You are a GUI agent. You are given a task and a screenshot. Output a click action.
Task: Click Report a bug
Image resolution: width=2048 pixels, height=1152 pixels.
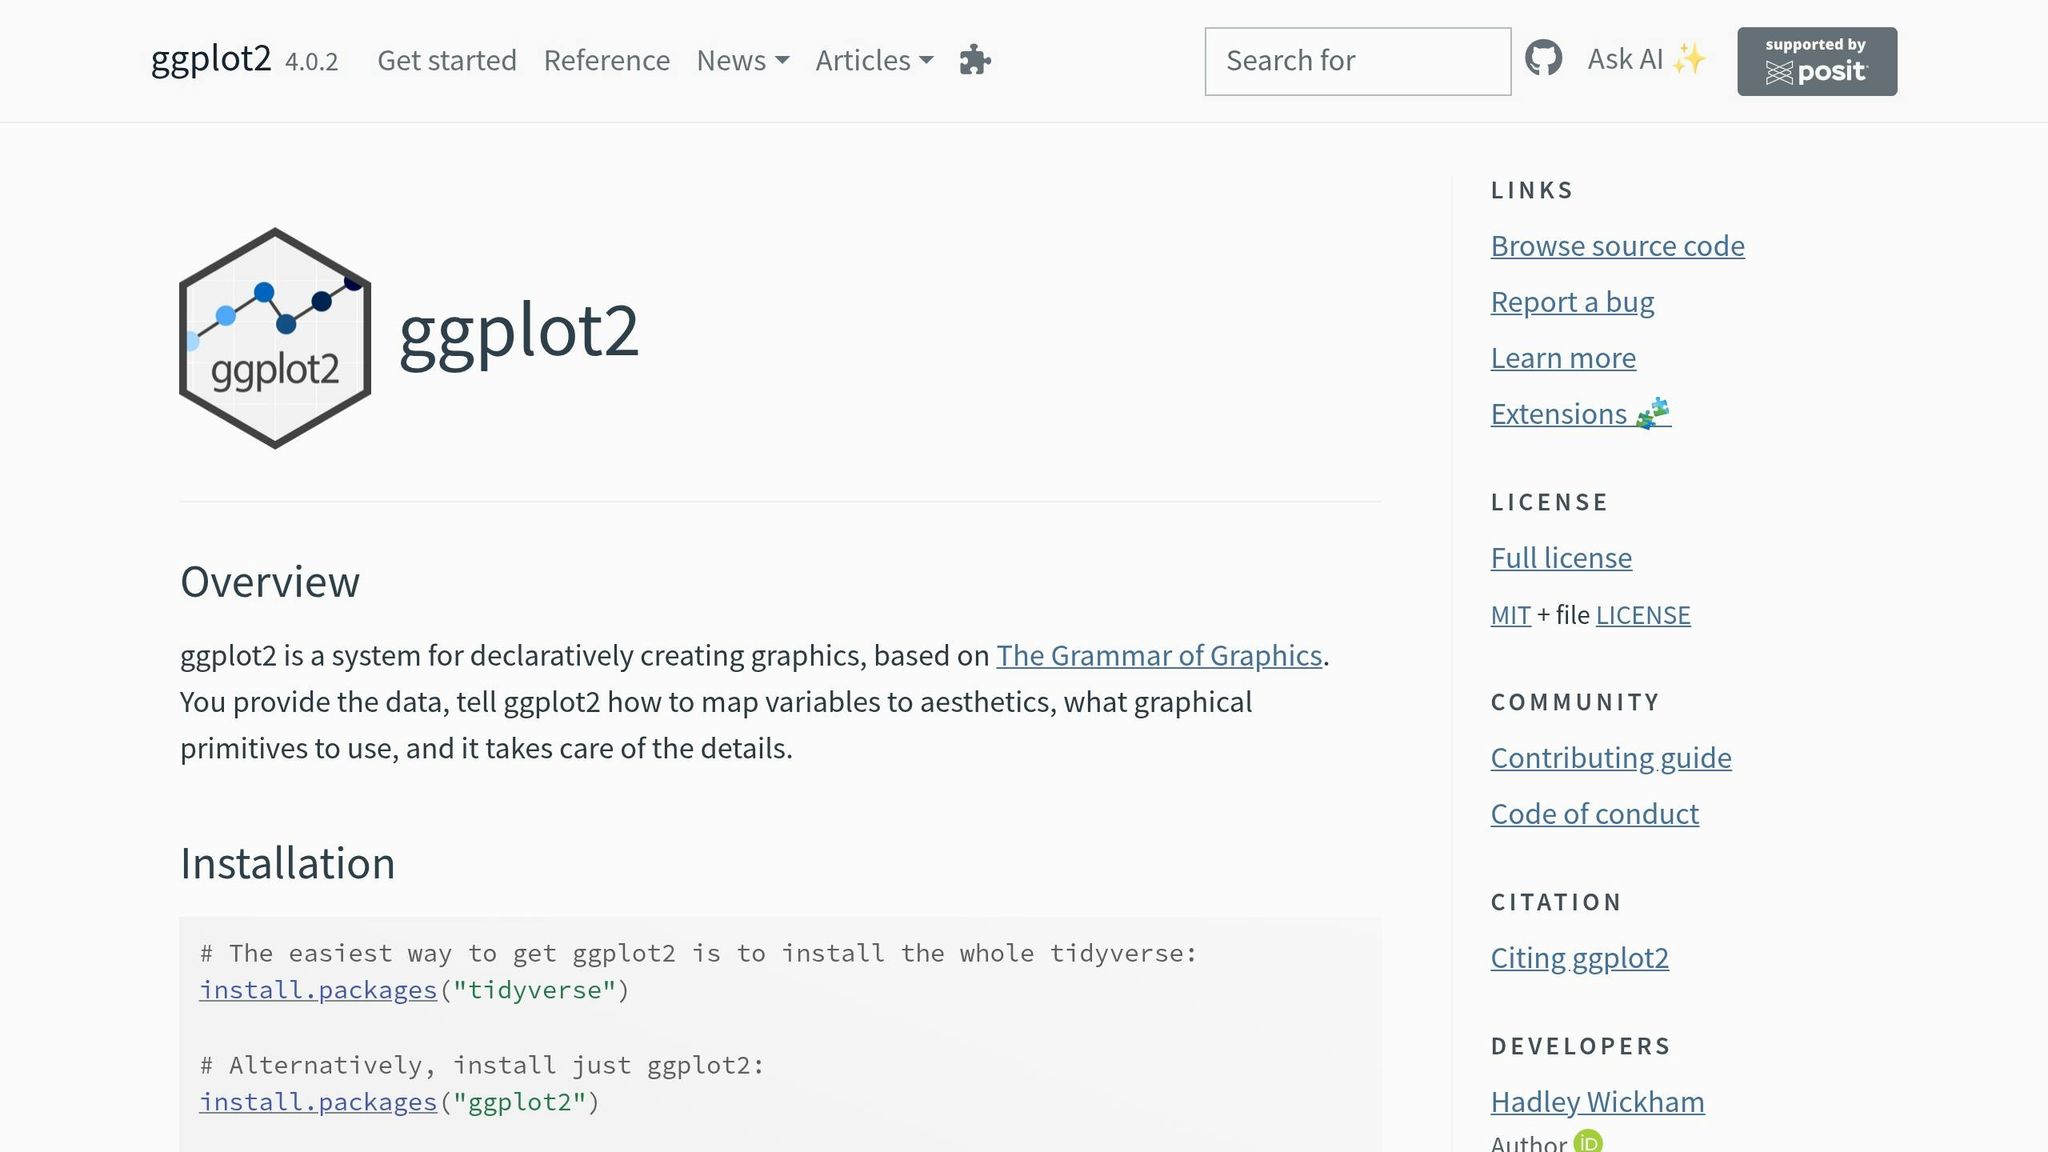click(1572, 301)
